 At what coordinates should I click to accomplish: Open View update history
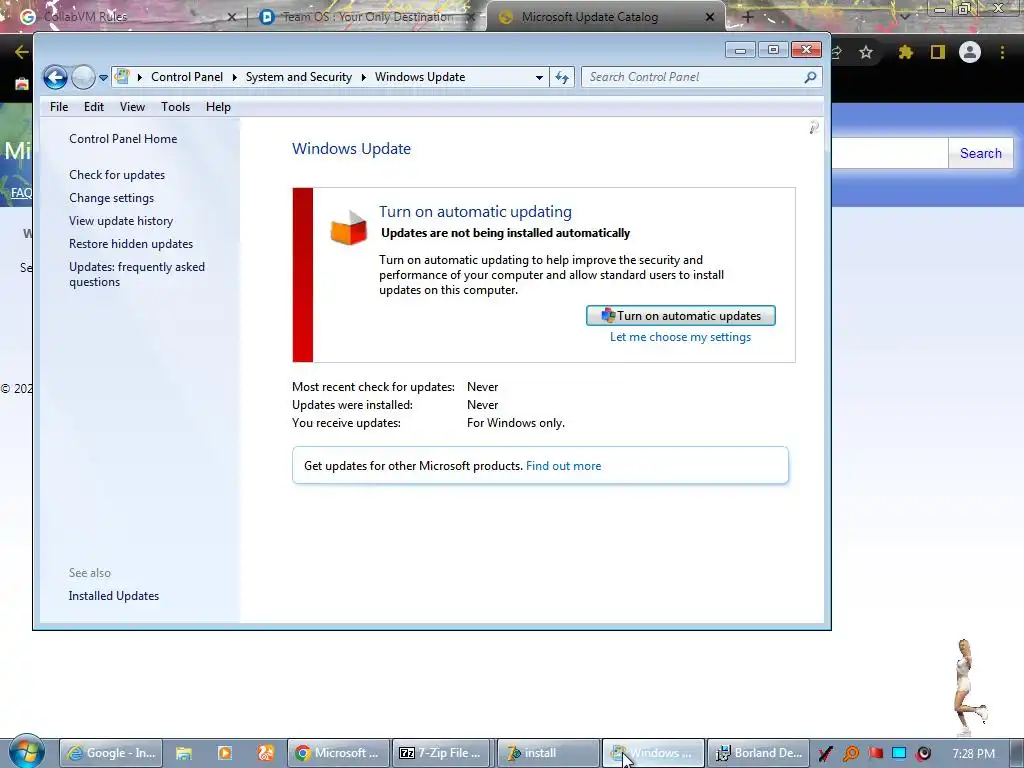pos(121,221)
